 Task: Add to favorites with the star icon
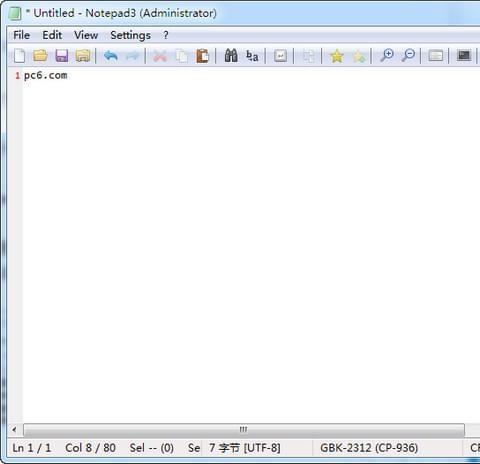tap(337, 56)
